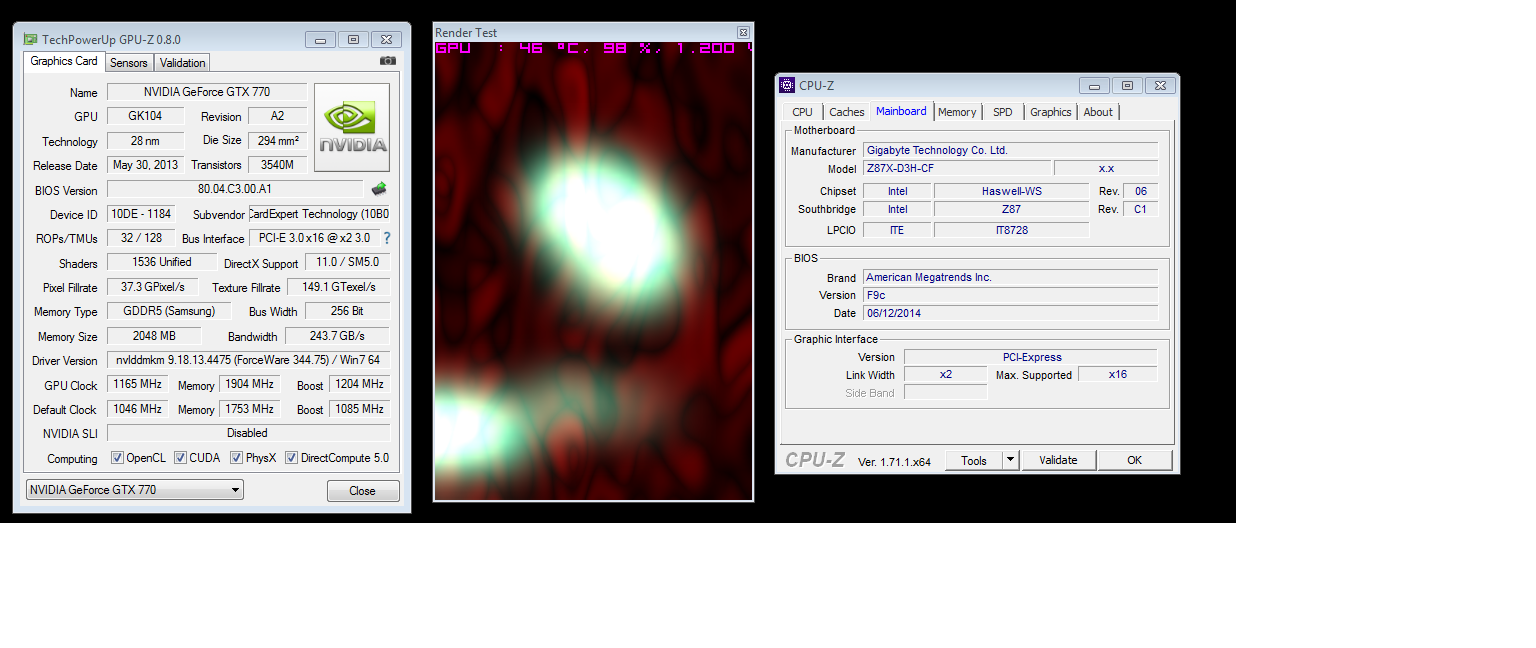This screenshot has width=1536, height=648.
Task: Click the Bandwidth 243.7 GB/s value
Action: pos(337,336)
